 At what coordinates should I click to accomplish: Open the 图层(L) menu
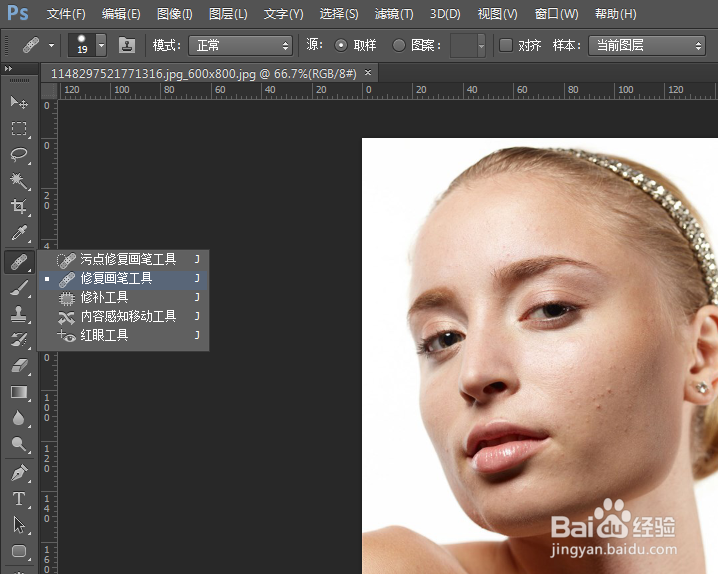[228, 14]
